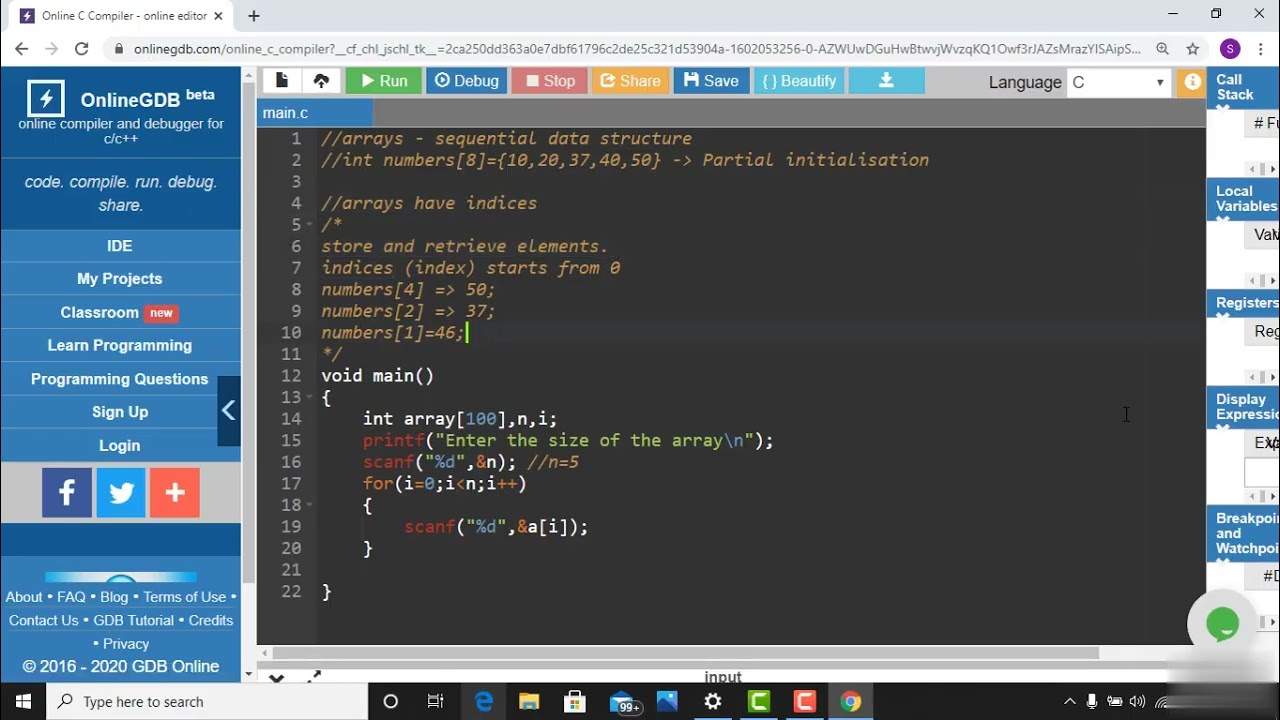Click the orange info icon
The height and width of the screenshot is (720, 1280).
coord(1192,82)
